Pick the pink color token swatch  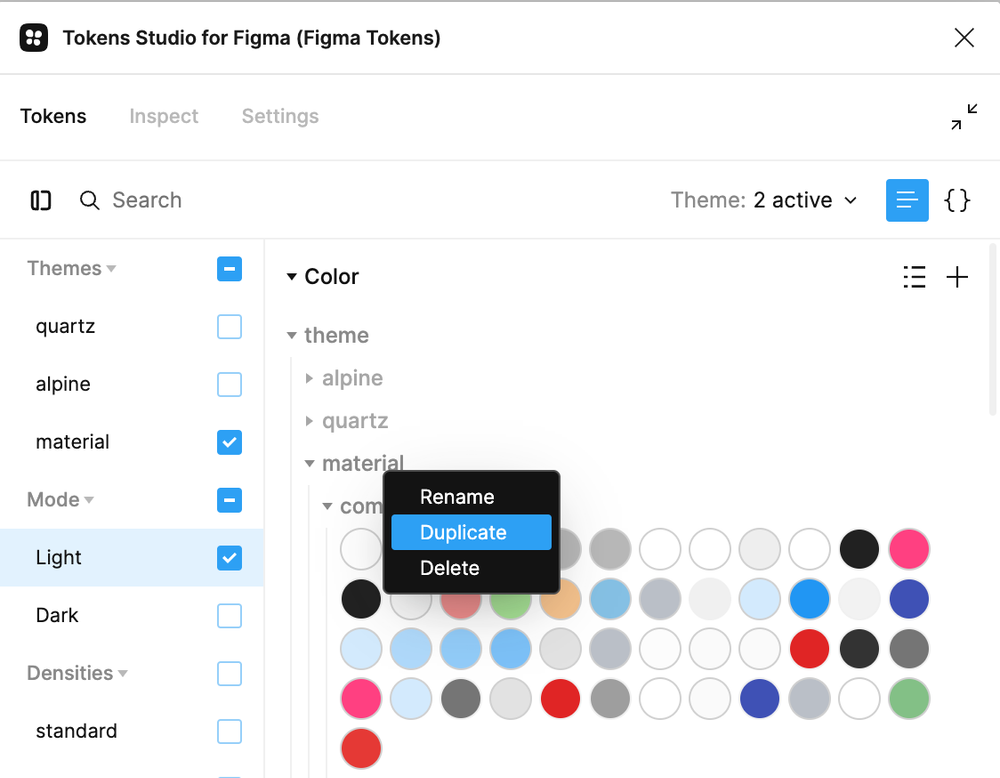(x=909, y=549)
